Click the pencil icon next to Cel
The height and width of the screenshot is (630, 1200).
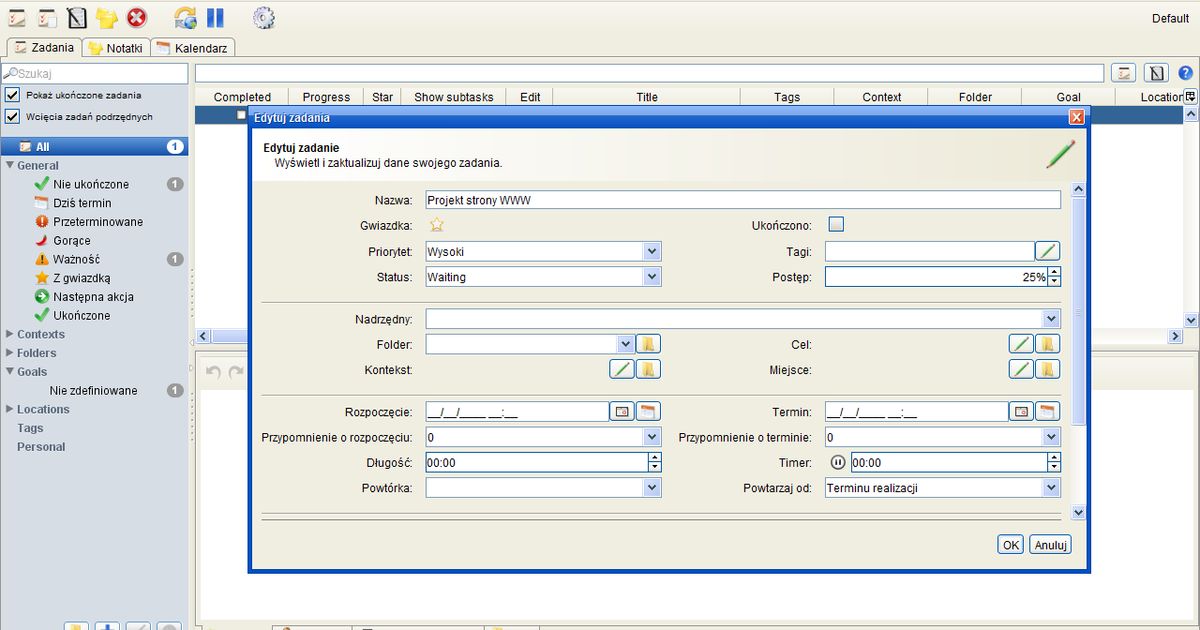pos(1020,343)
